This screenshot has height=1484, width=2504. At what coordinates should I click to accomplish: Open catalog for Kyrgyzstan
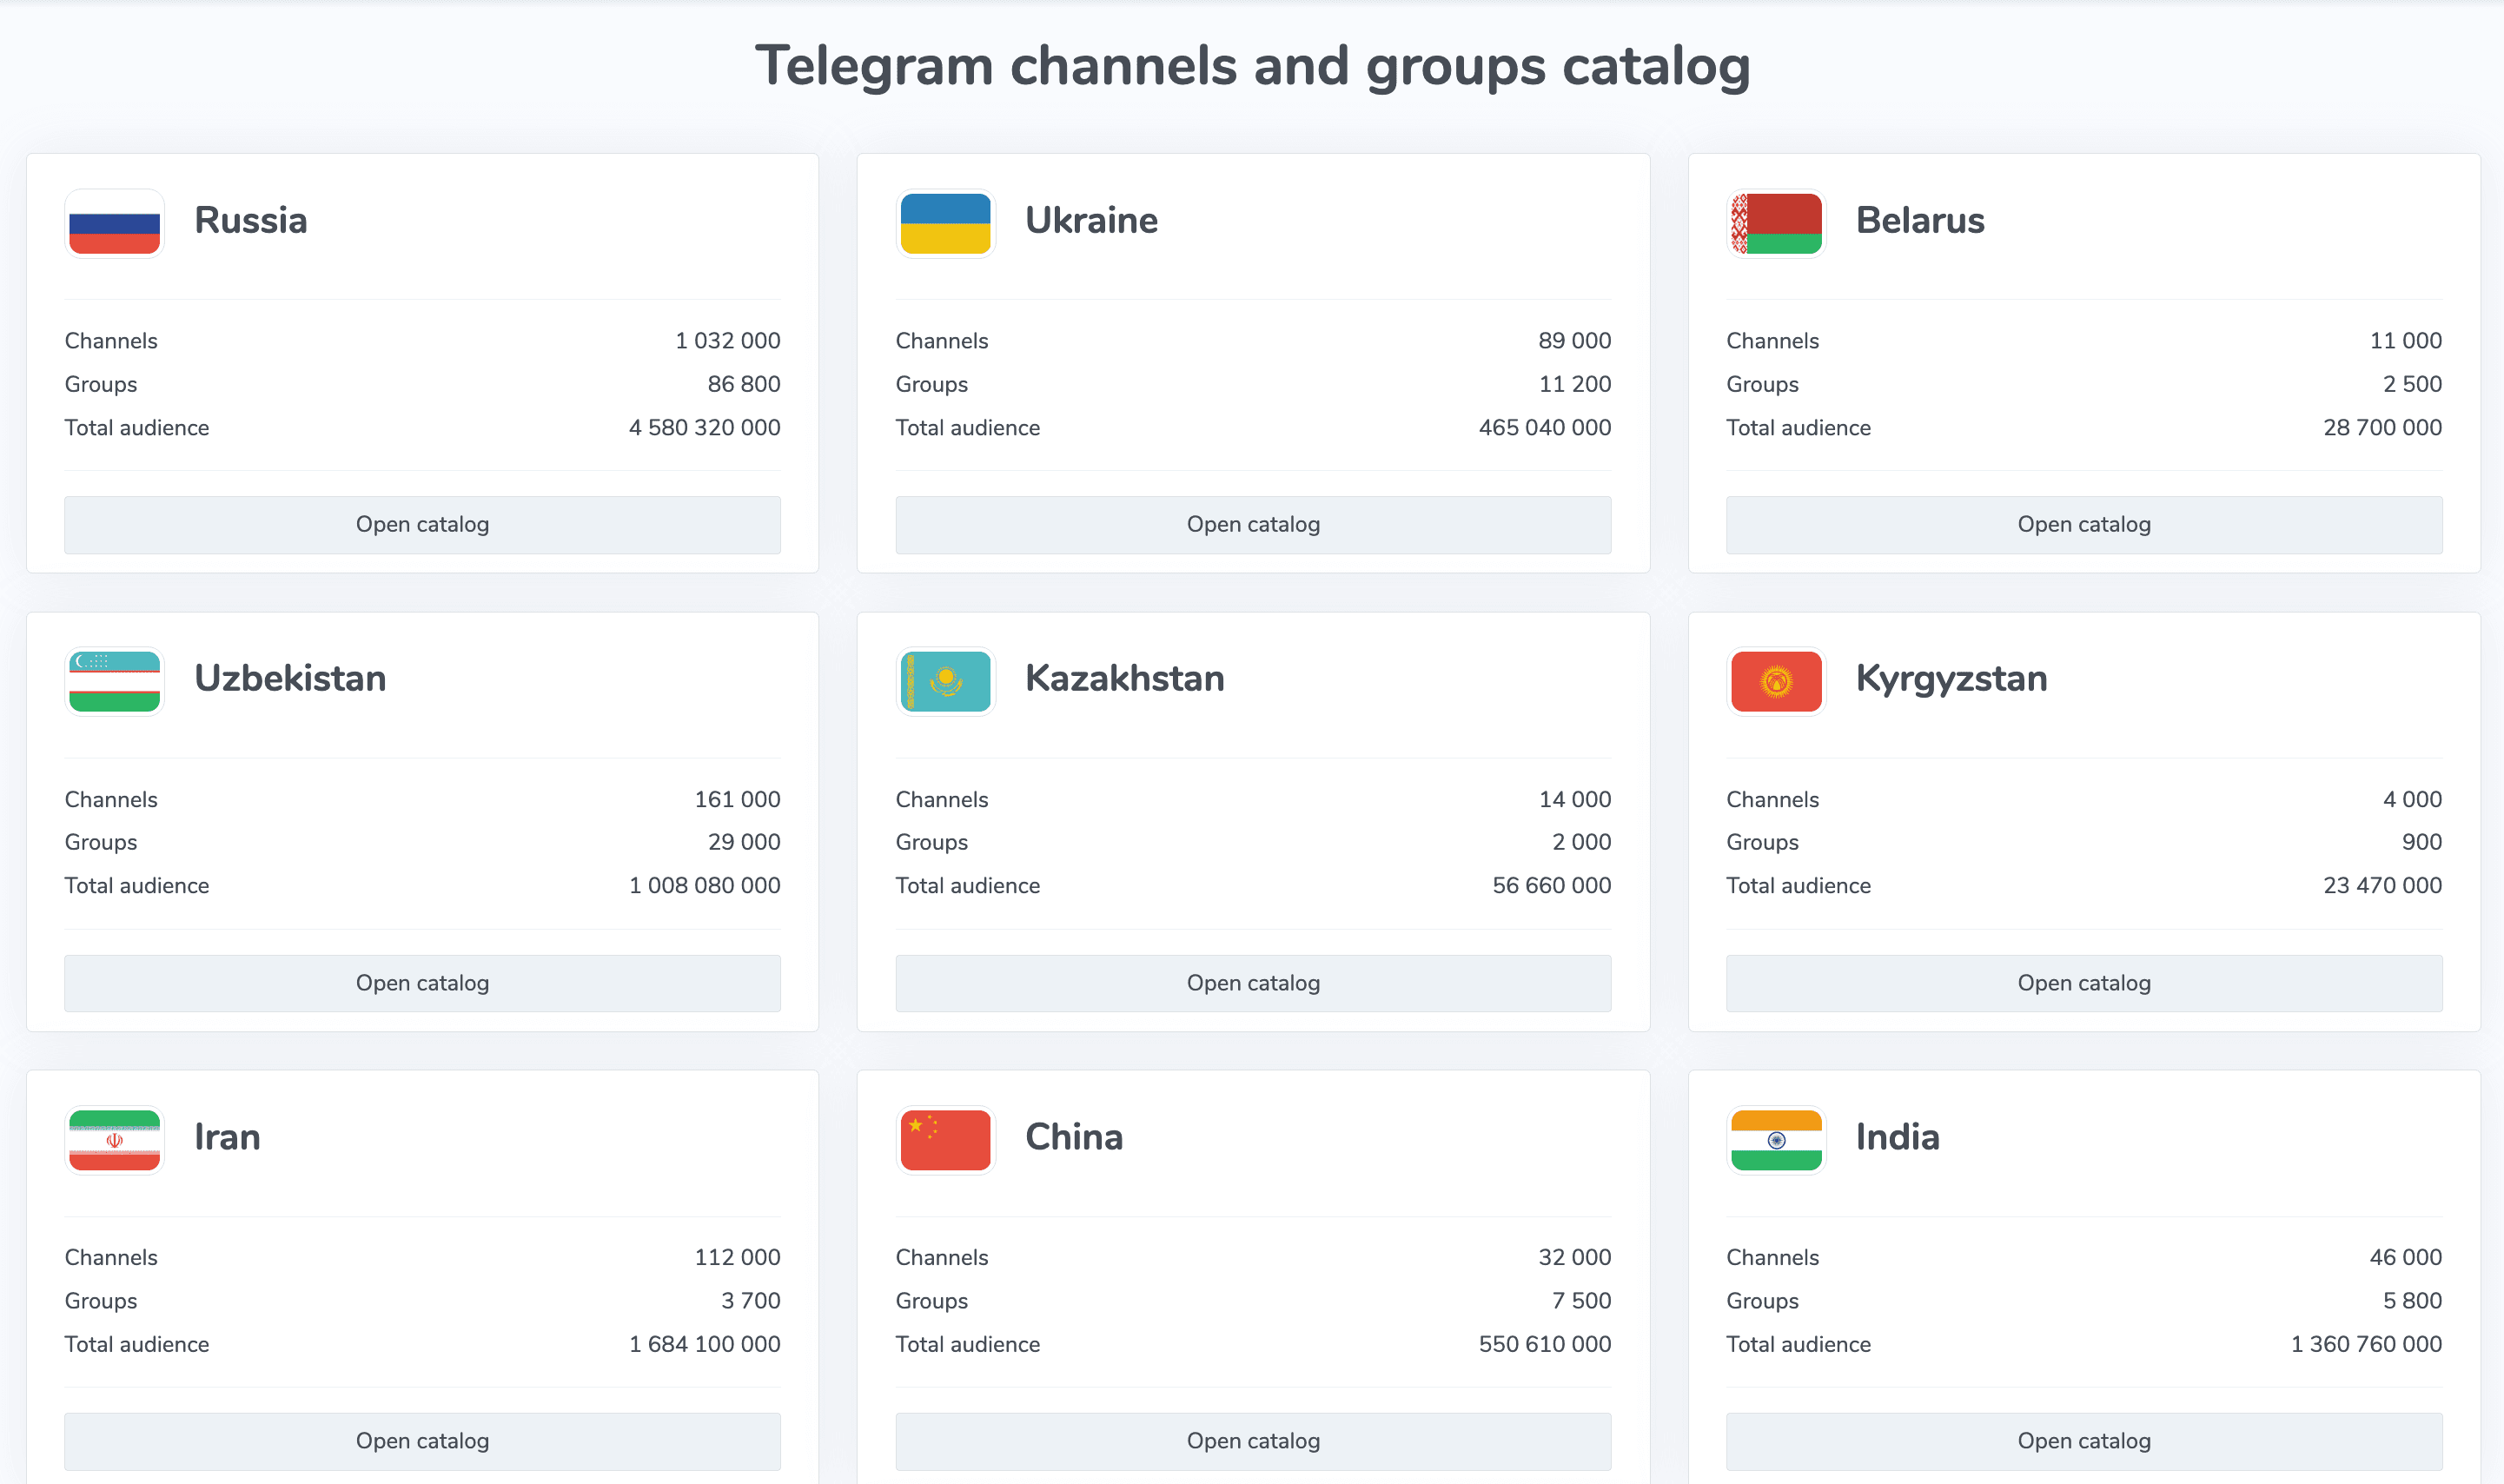coord(2084,983)
